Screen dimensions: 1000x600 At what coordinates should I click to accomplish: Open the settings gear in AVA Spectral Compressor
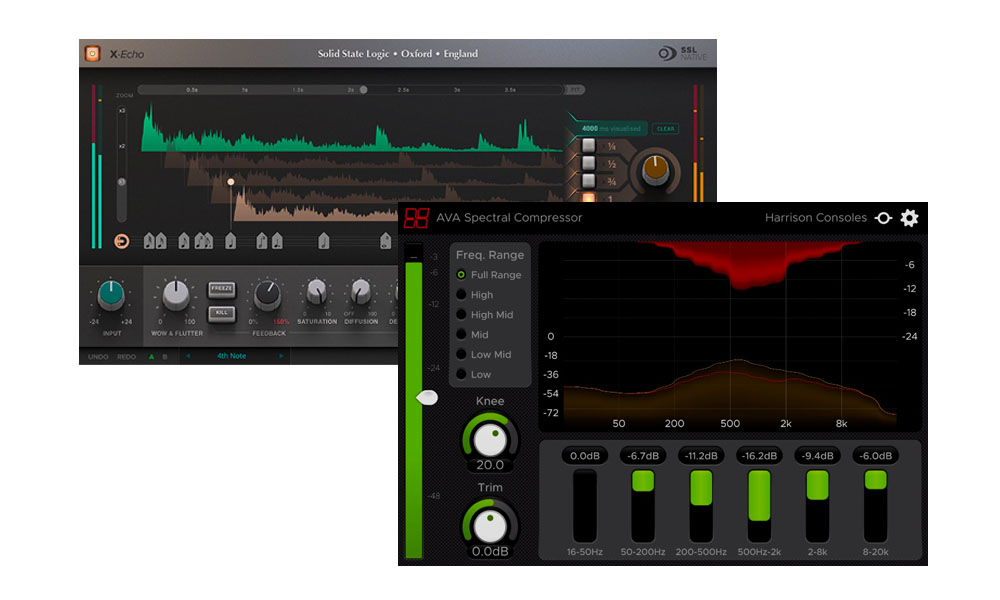click(x=909, y=218)
